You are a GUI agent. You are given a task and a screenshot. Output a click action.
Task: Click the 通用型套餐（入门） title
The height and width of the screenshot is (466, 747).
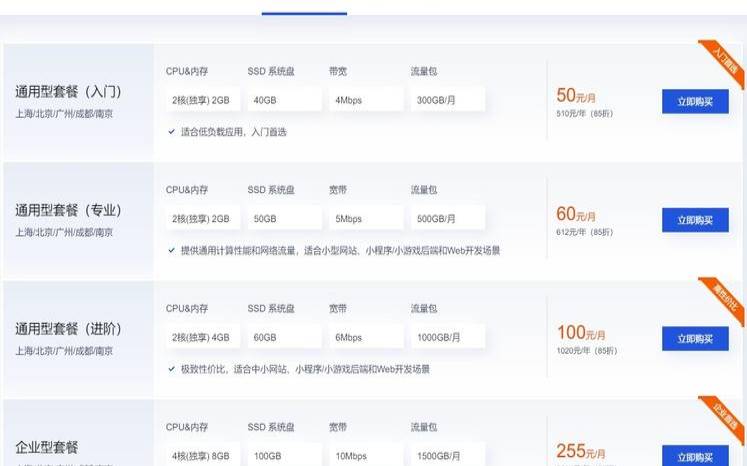pos(68,91)
